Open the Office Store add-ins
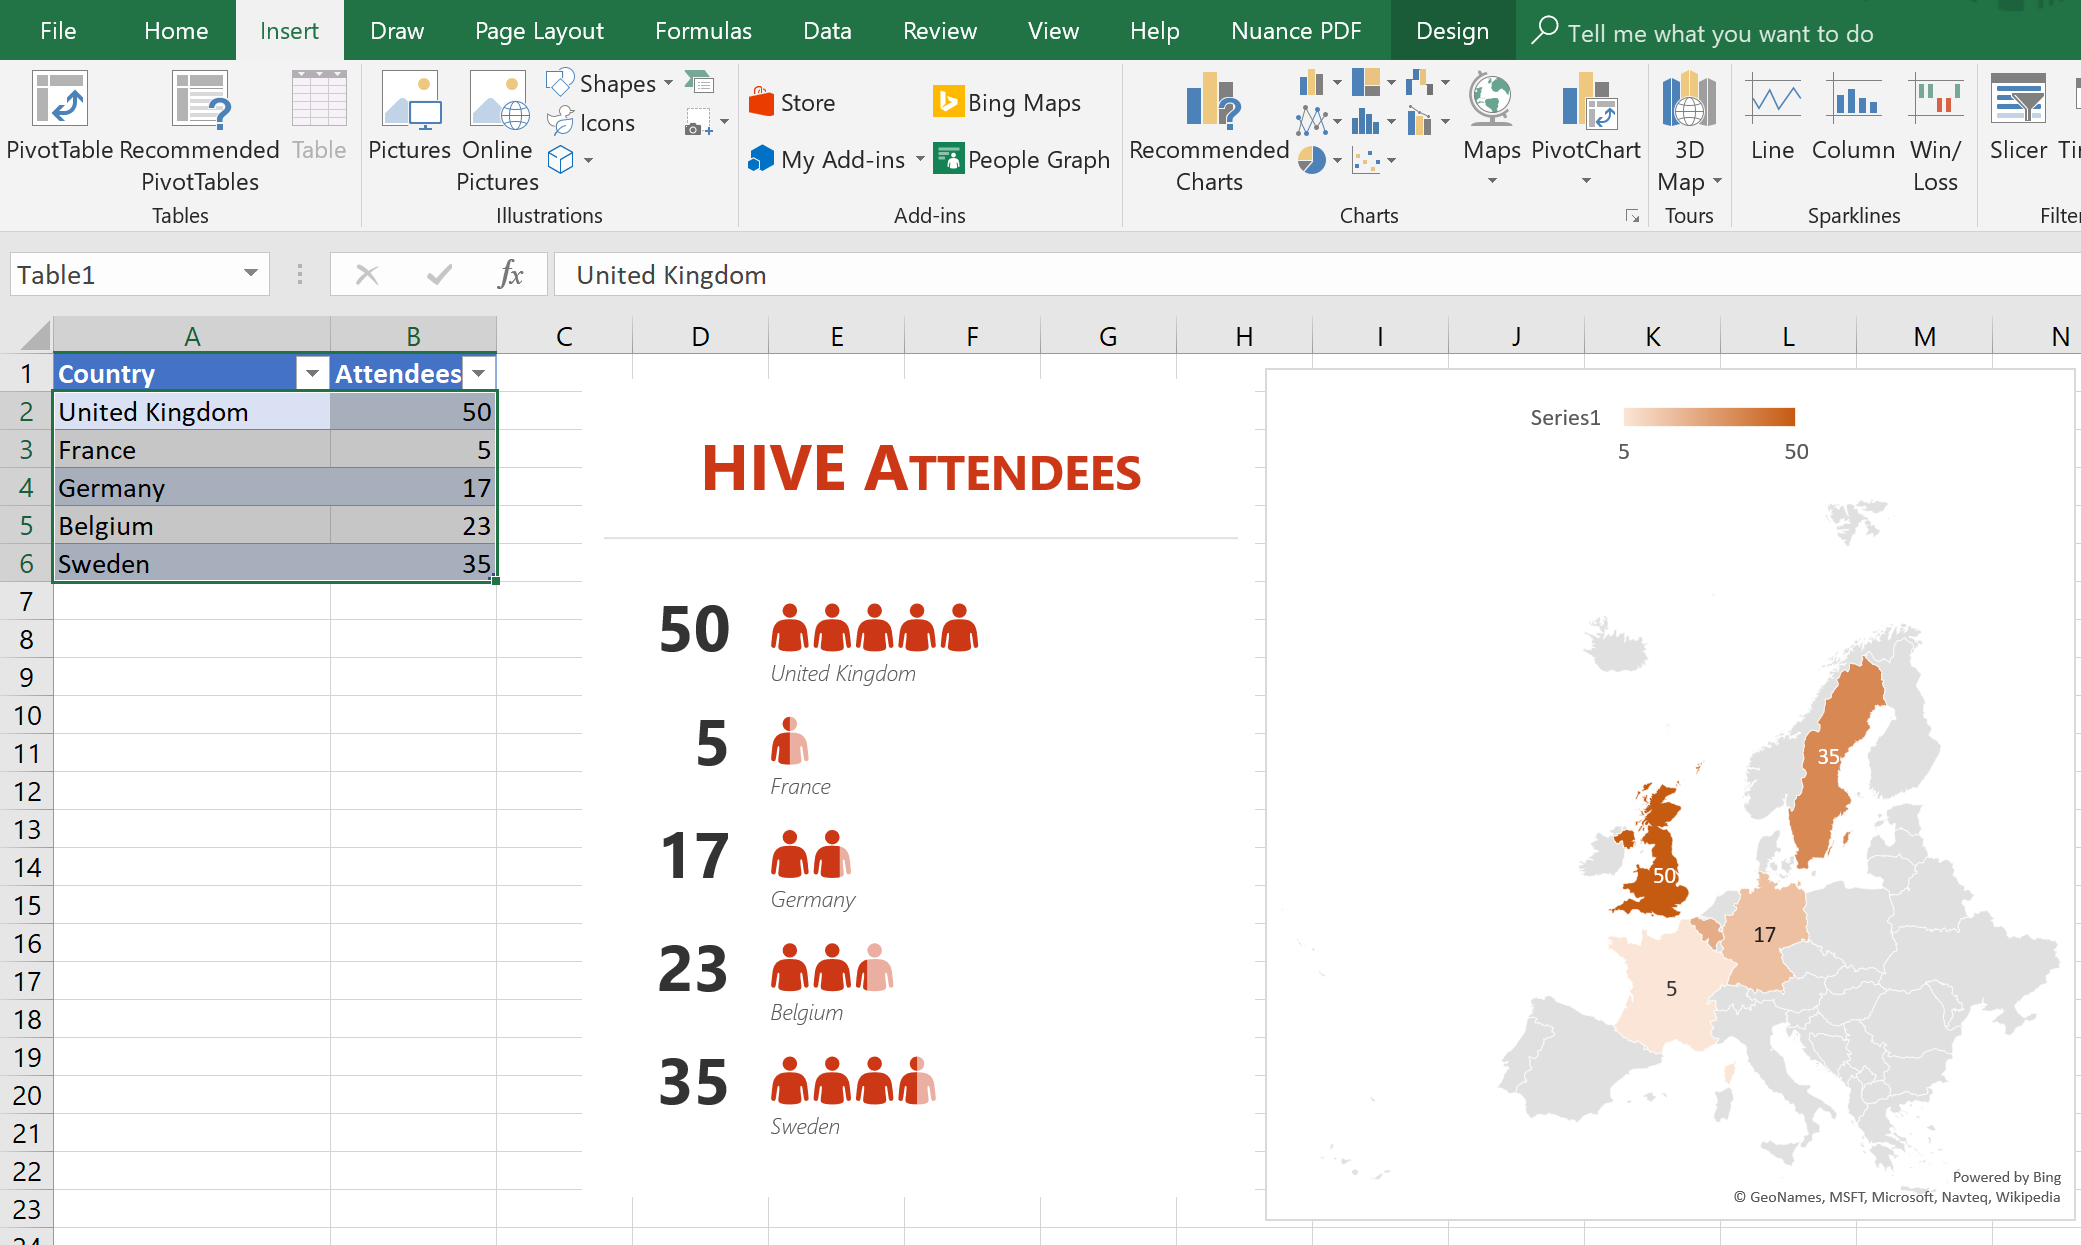This screenshot has height=1245, width=2081. tap(793, 103)
